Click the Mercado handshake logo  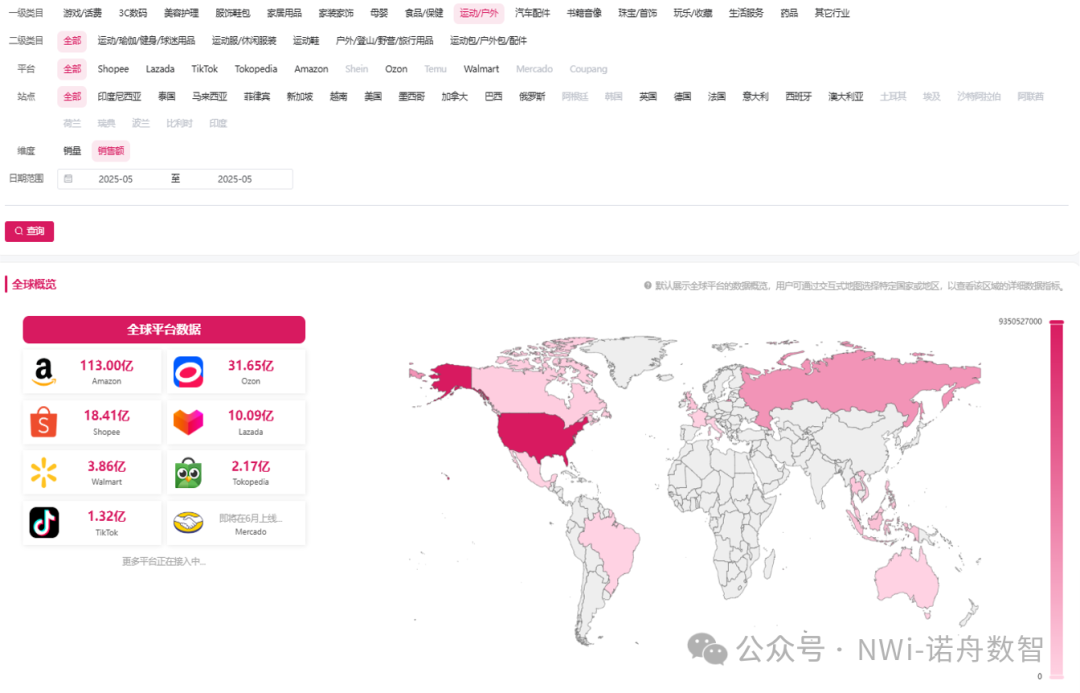pos(188,523)
